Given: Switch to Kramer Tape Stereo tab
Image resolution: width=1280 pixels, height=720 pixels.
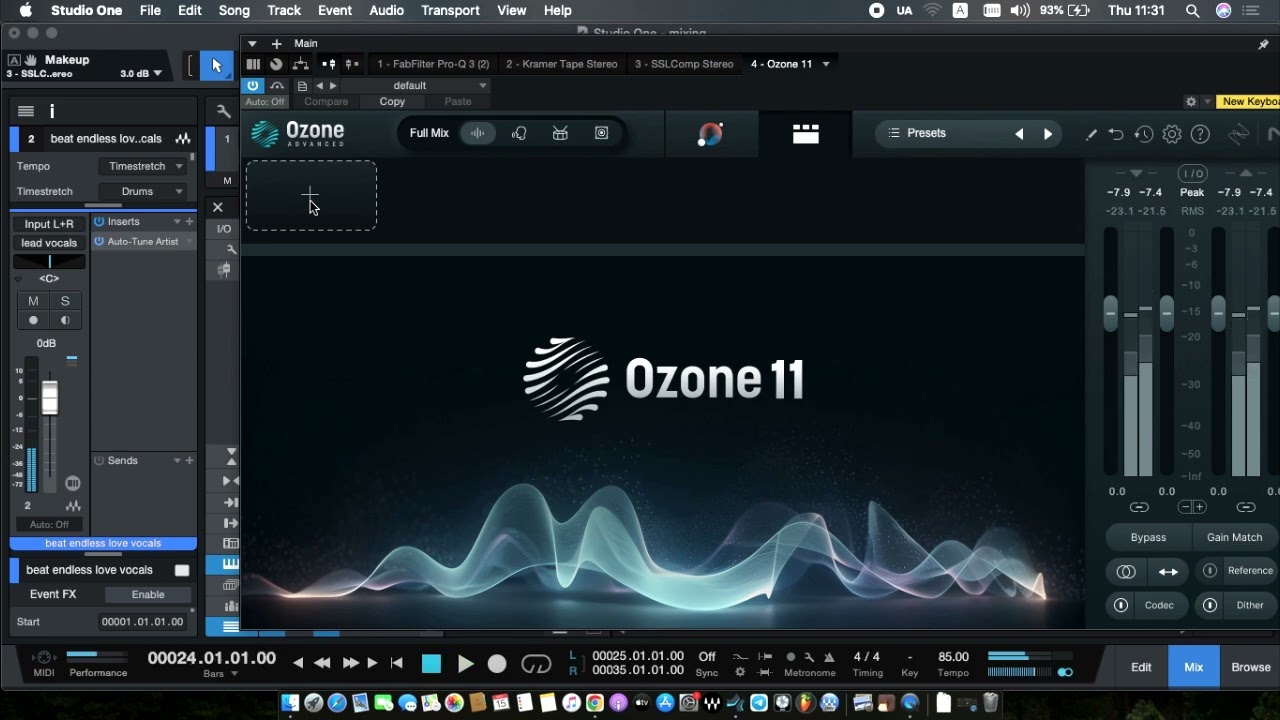Looking at the screenshot, I should coord(562,64).
